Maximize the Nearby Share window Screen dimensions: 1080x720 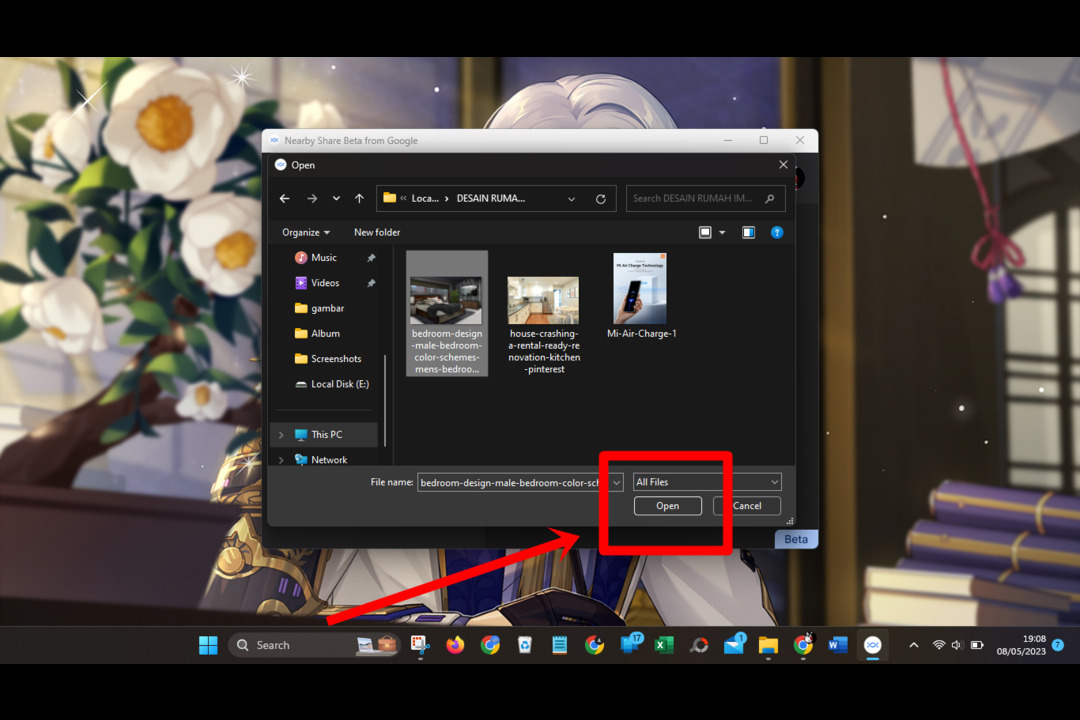764,141
